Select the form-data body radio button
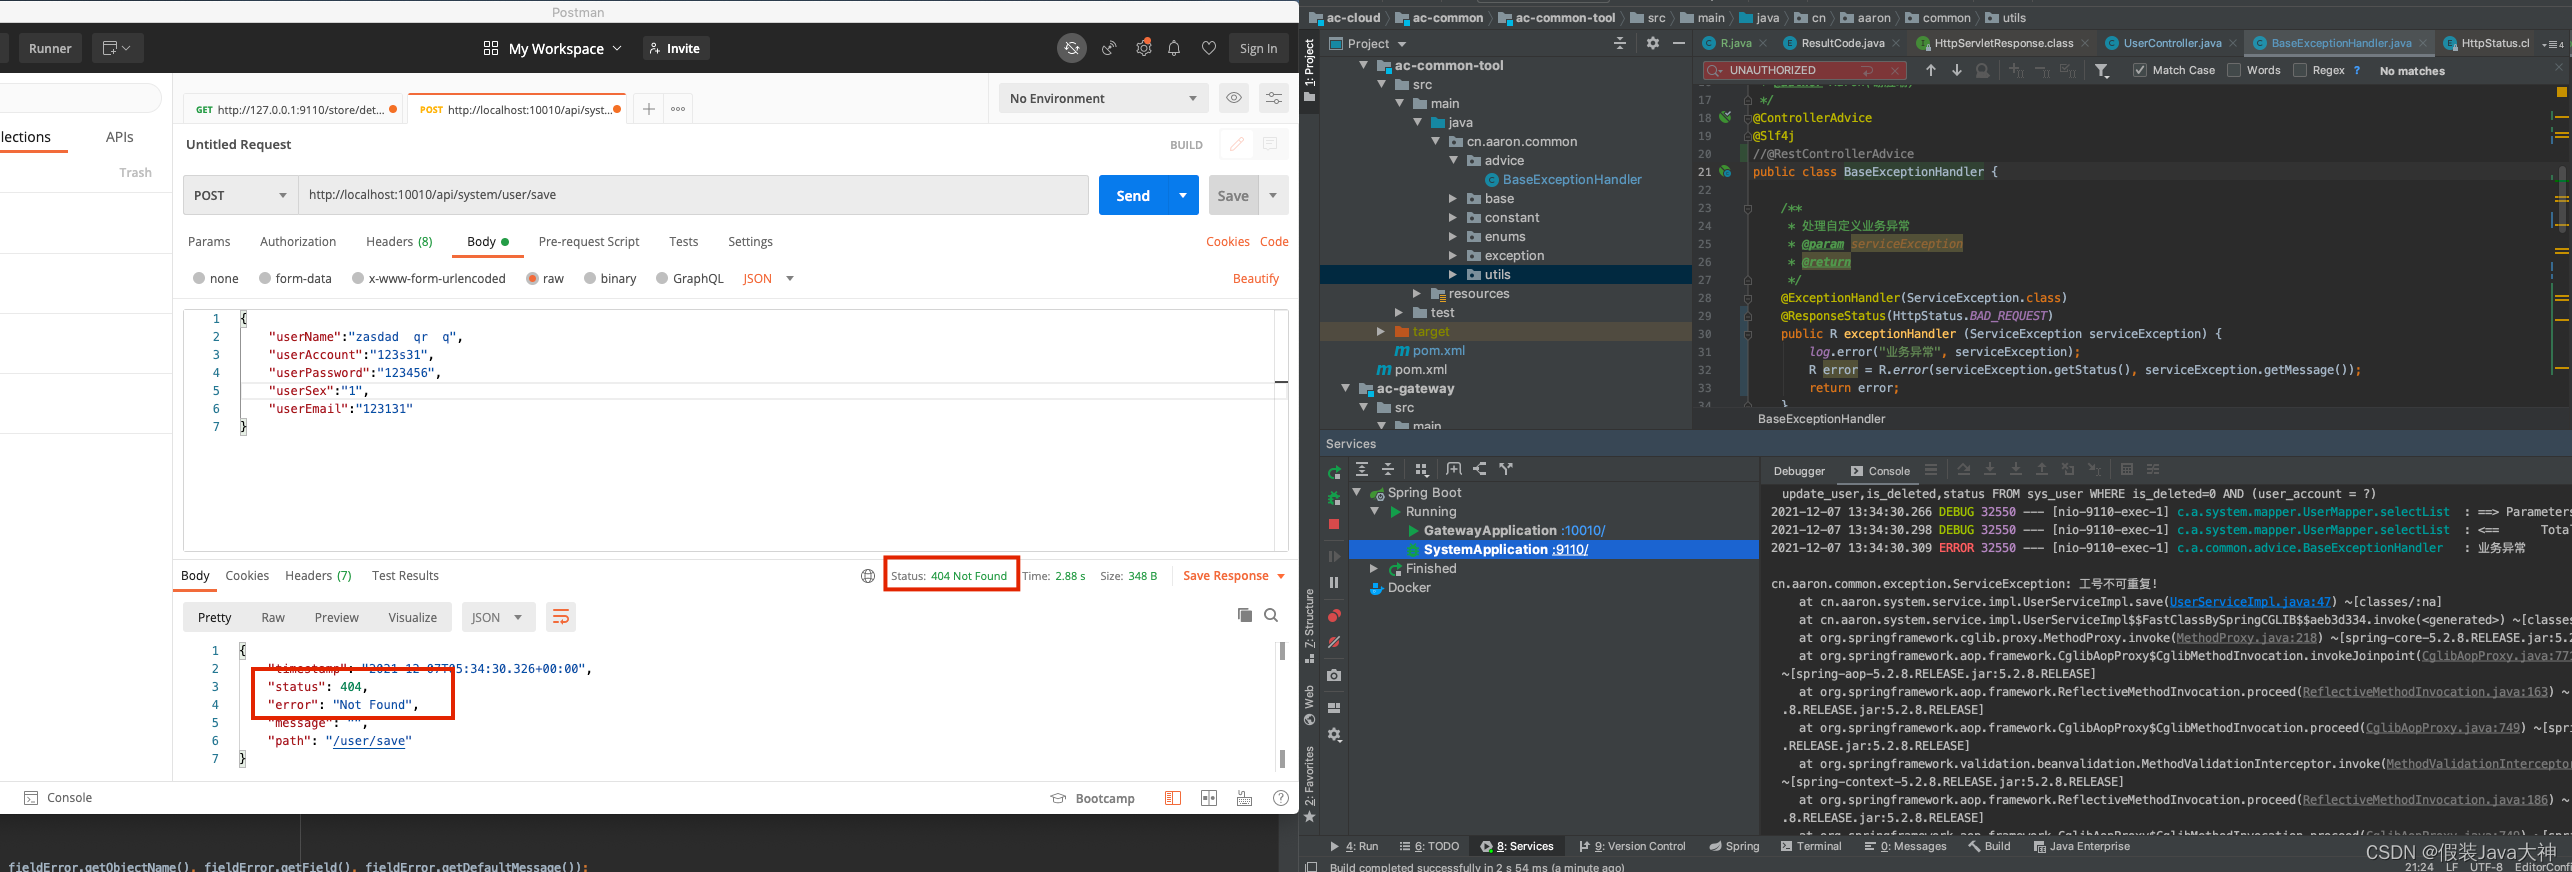 265,278
